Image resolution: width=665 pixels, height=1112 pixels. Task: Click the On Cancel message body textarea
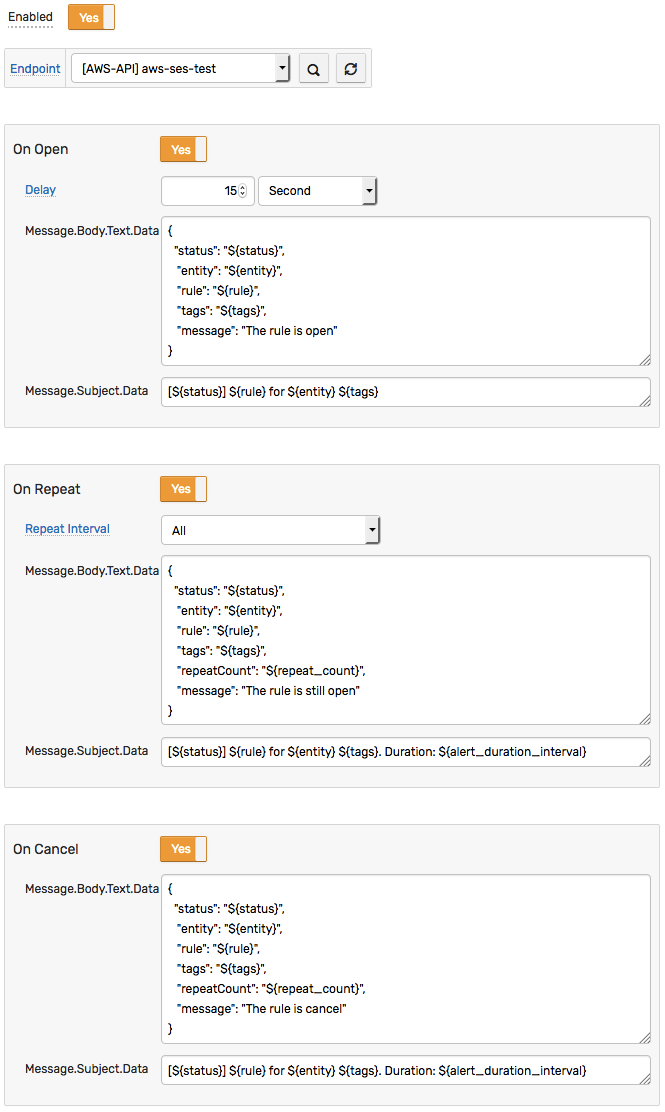(406, 959)
